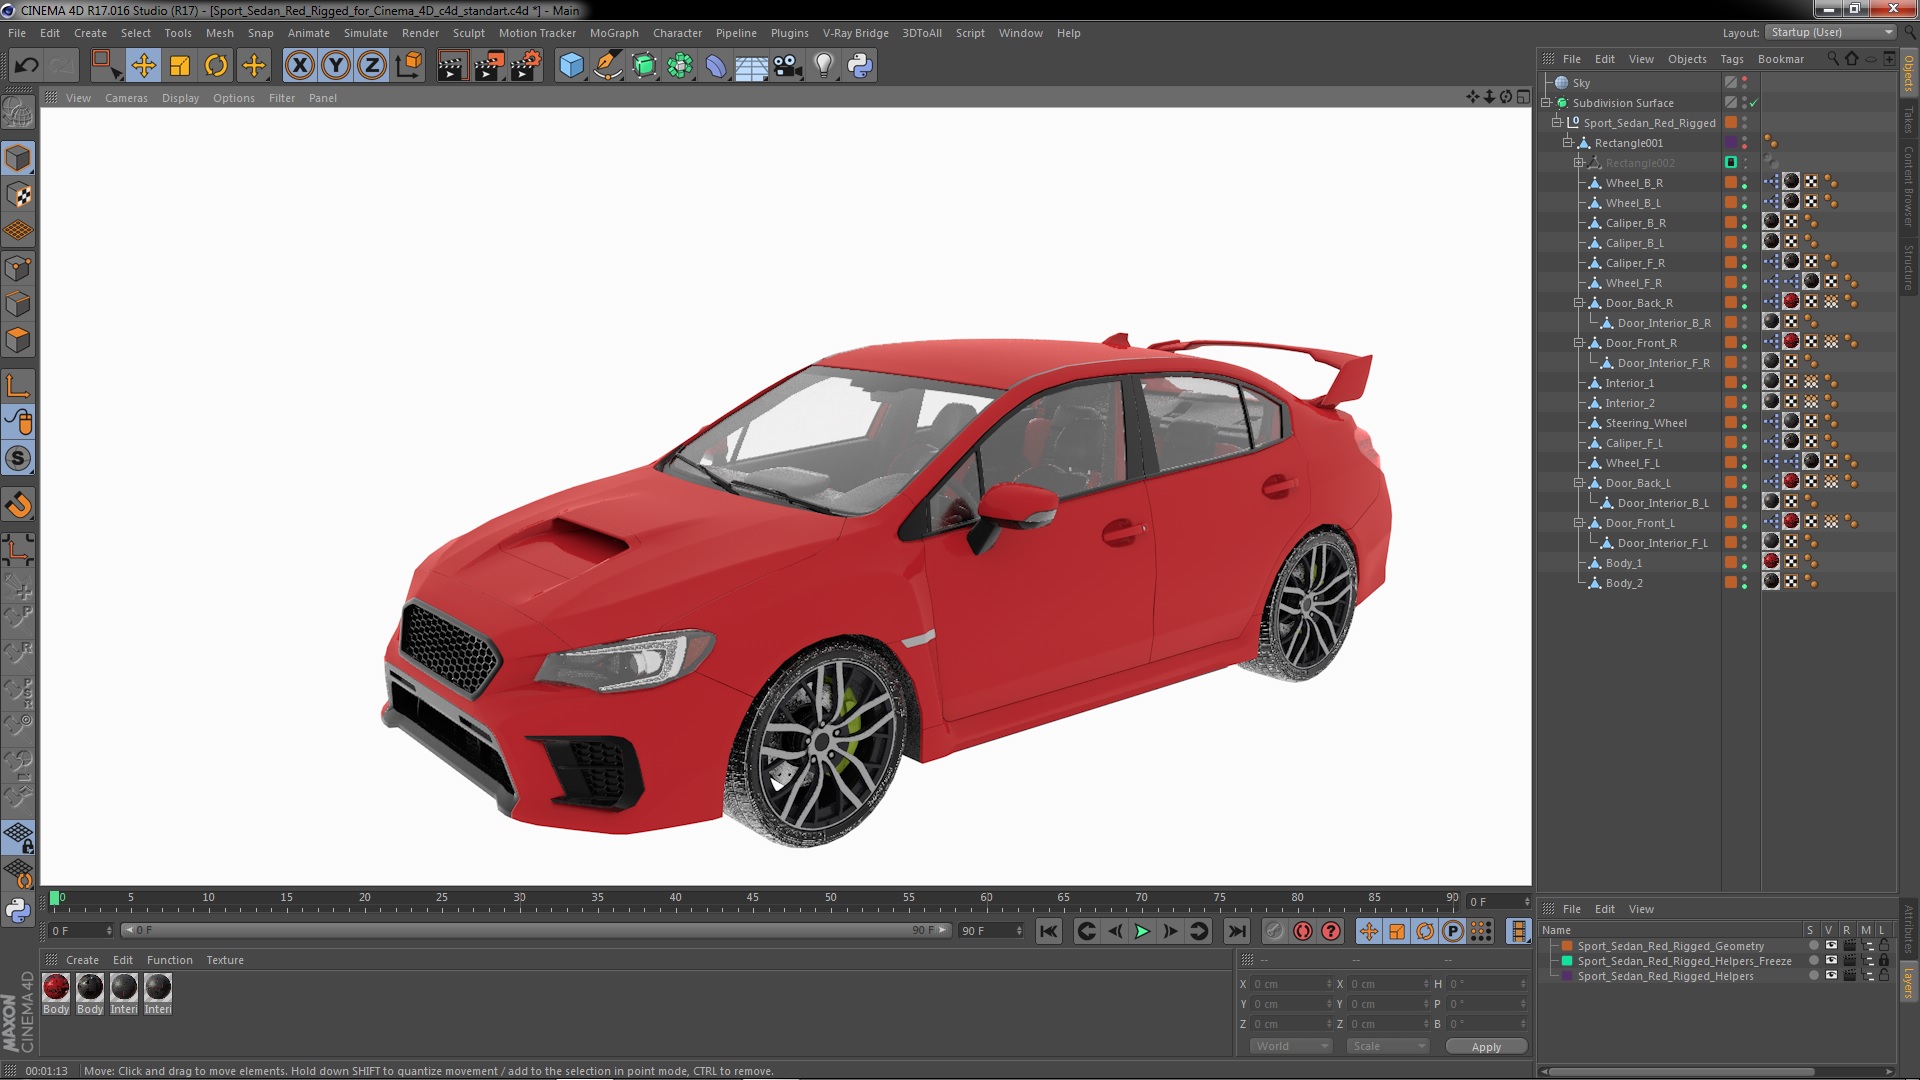The width and height of the screenshot is (1920, 1080).
Task: Open the Layout dropdown Startup (User)
Action: pyautogui.click(x=1830, y=33)
